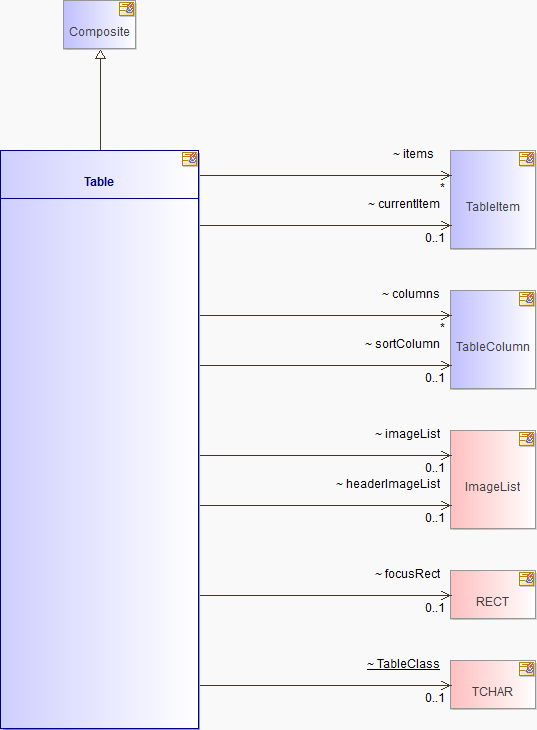Click the currentItem association label

(x=404, y=204)
